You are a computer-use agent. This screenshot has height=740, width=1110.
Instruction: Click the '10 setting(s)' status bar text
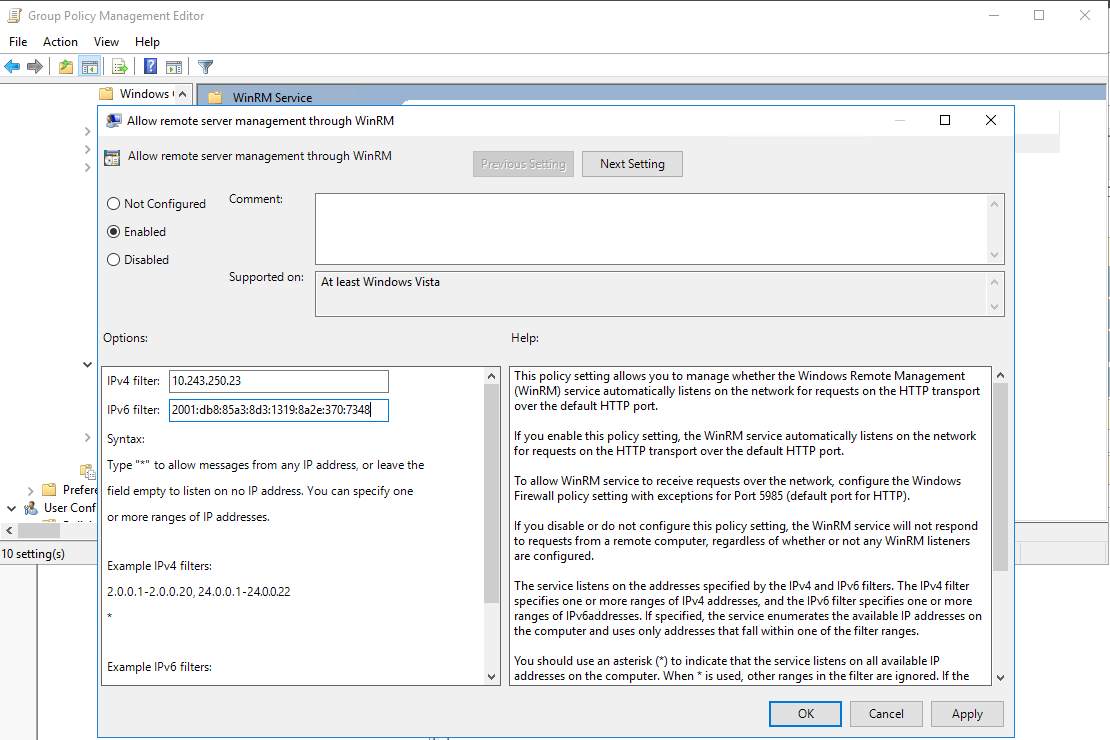coord(33,554)
